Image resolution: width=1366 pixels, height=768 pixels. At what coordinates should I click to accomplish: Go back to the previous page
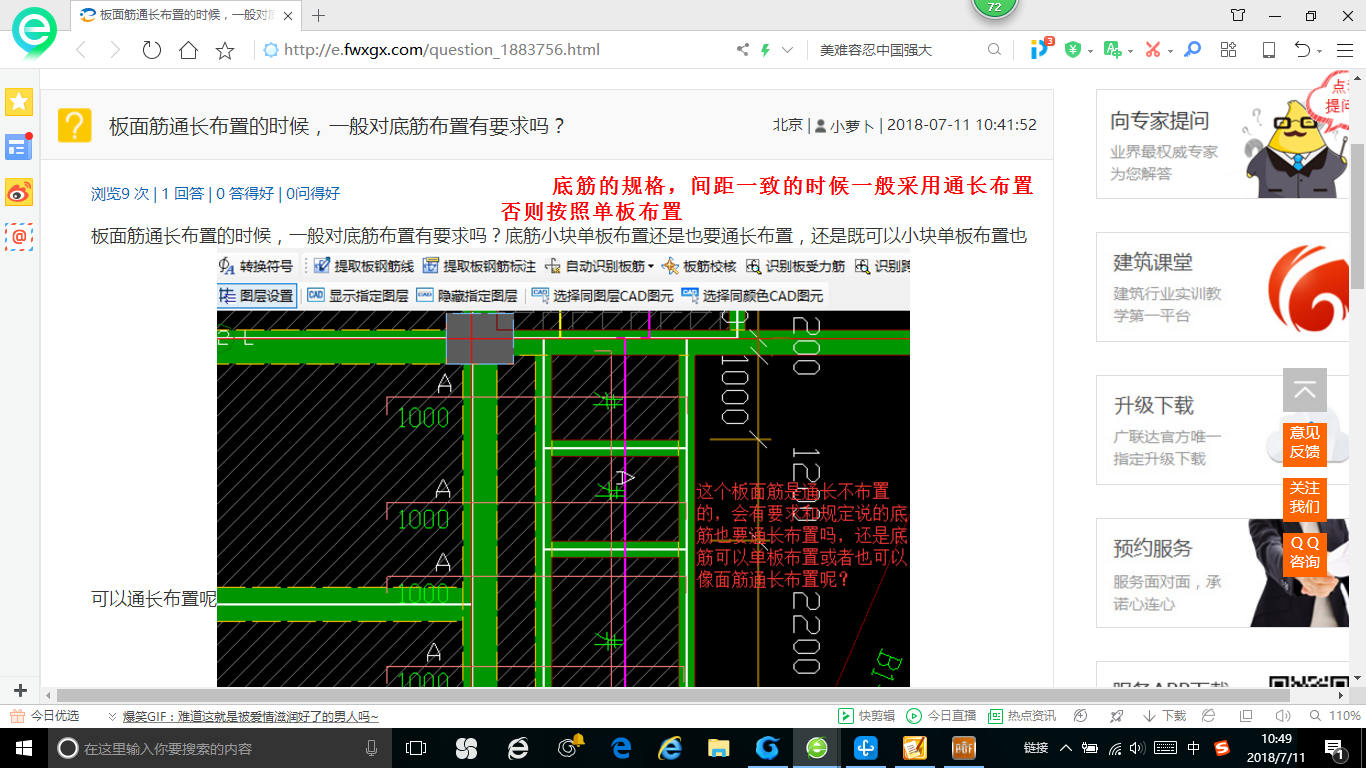(82, 50)
